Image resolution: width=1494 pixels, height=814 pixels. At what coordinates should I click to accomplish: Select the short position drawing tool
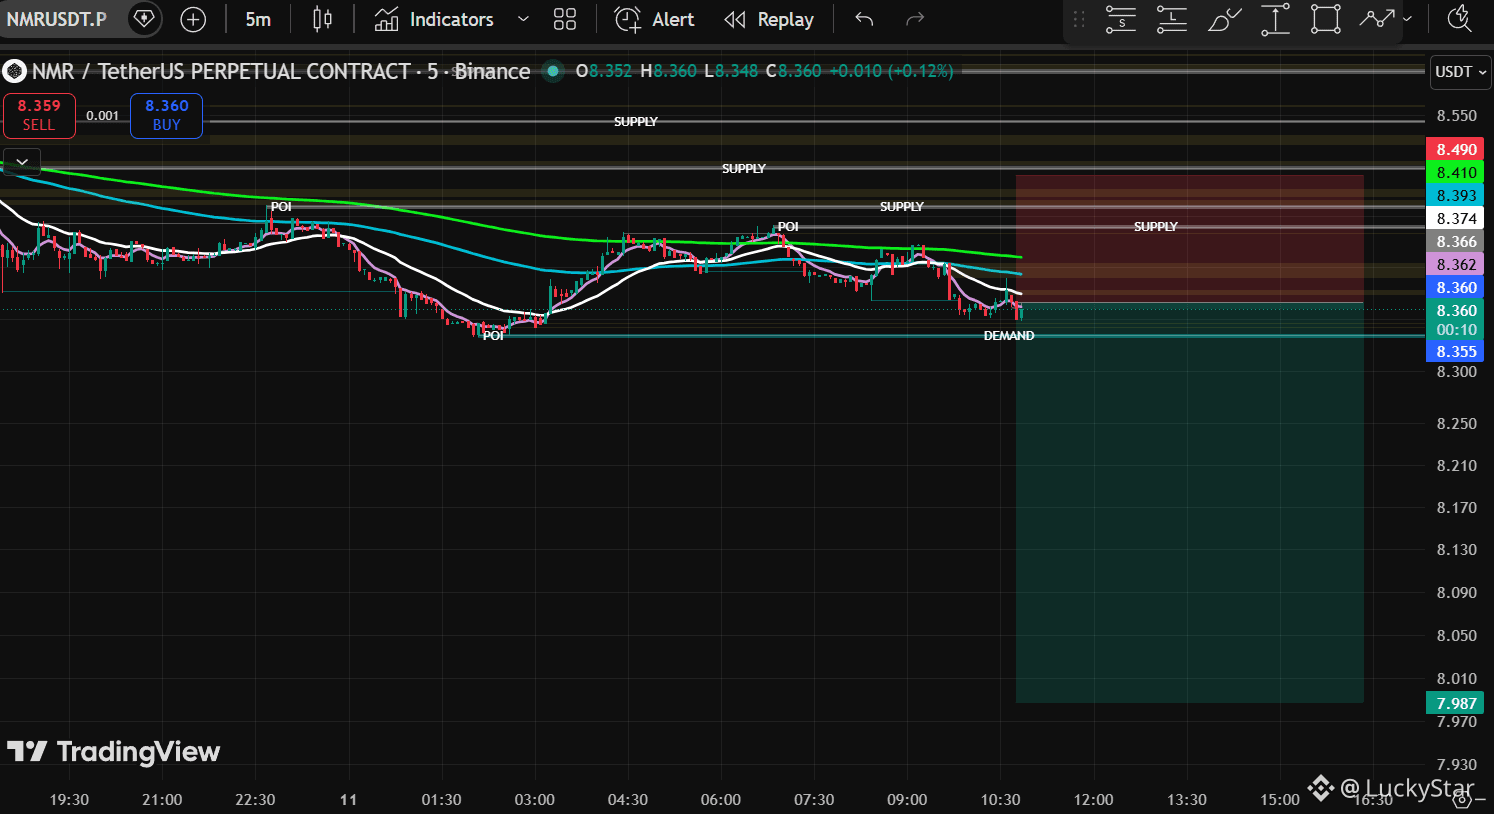pos(1121,19)
